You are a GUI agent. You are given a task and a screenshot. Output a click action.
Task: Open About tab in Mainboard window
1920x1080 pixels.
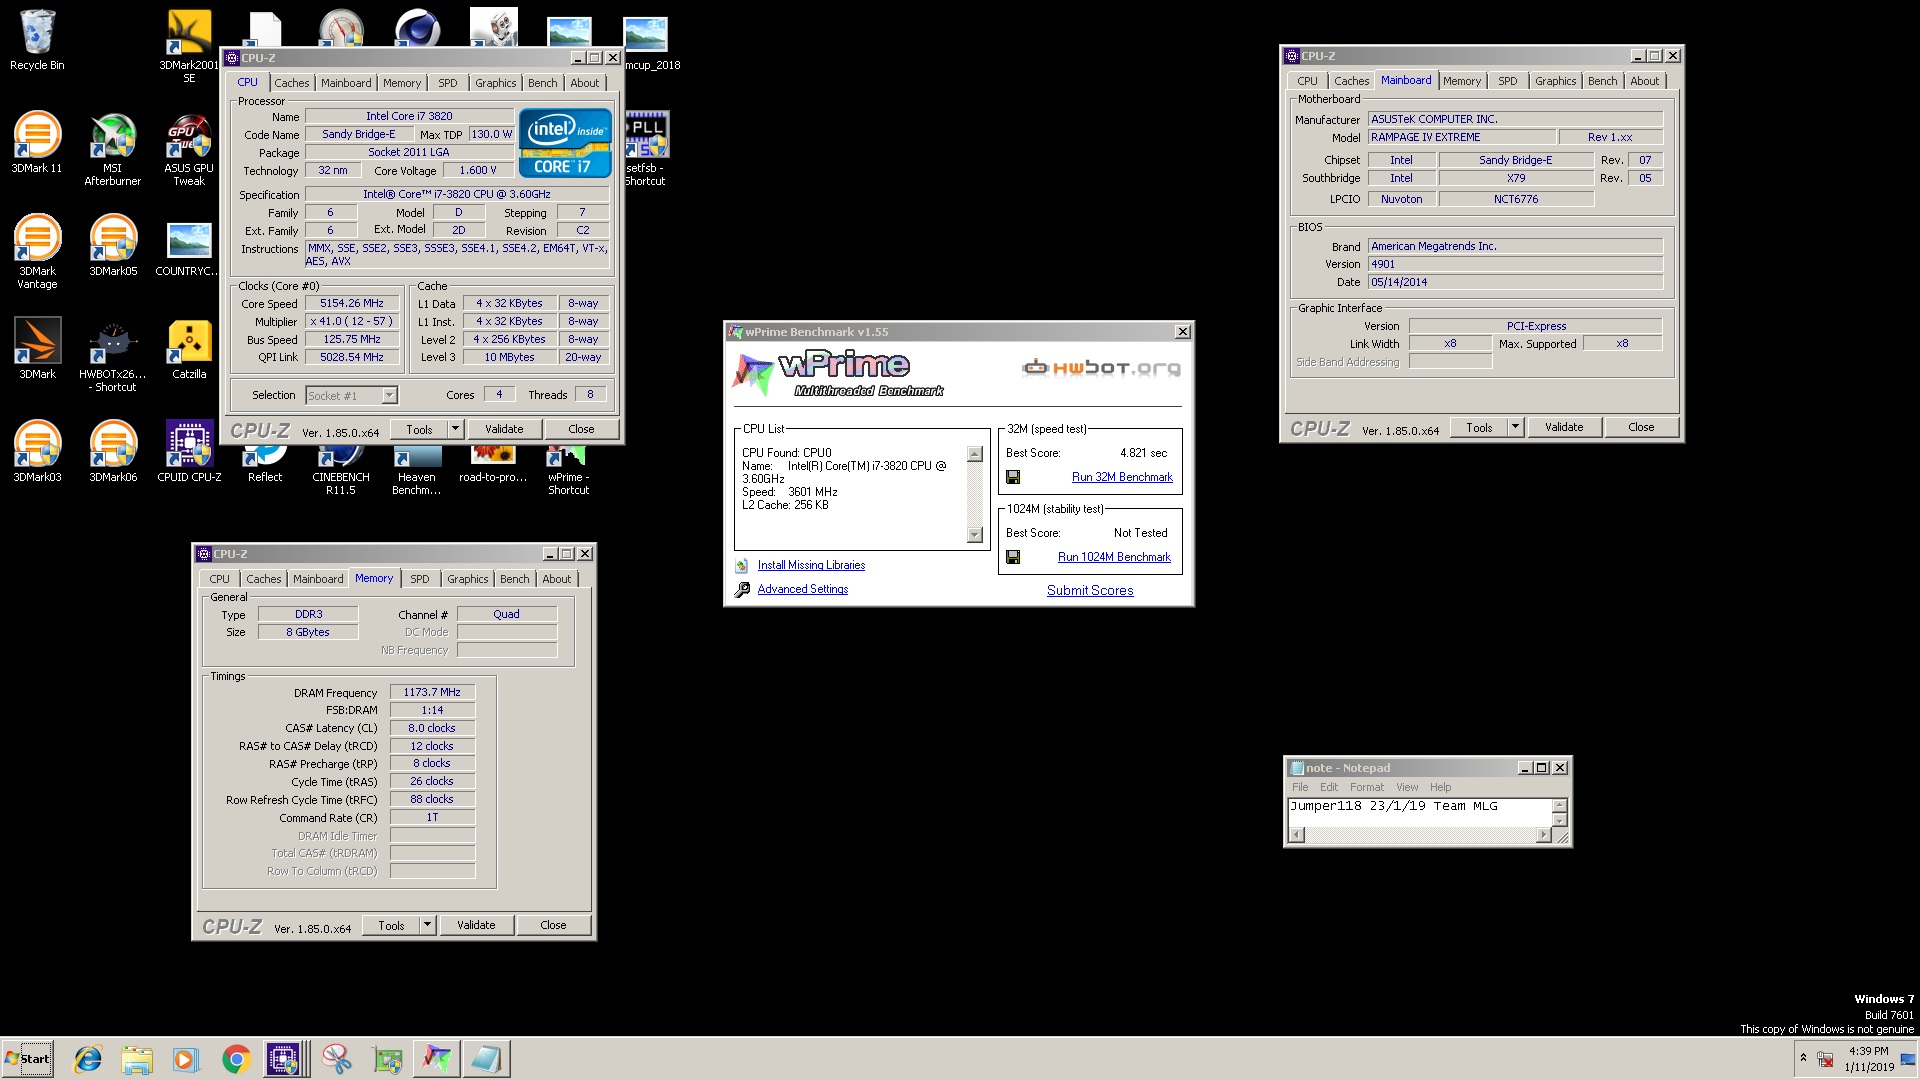[1645, 81]
